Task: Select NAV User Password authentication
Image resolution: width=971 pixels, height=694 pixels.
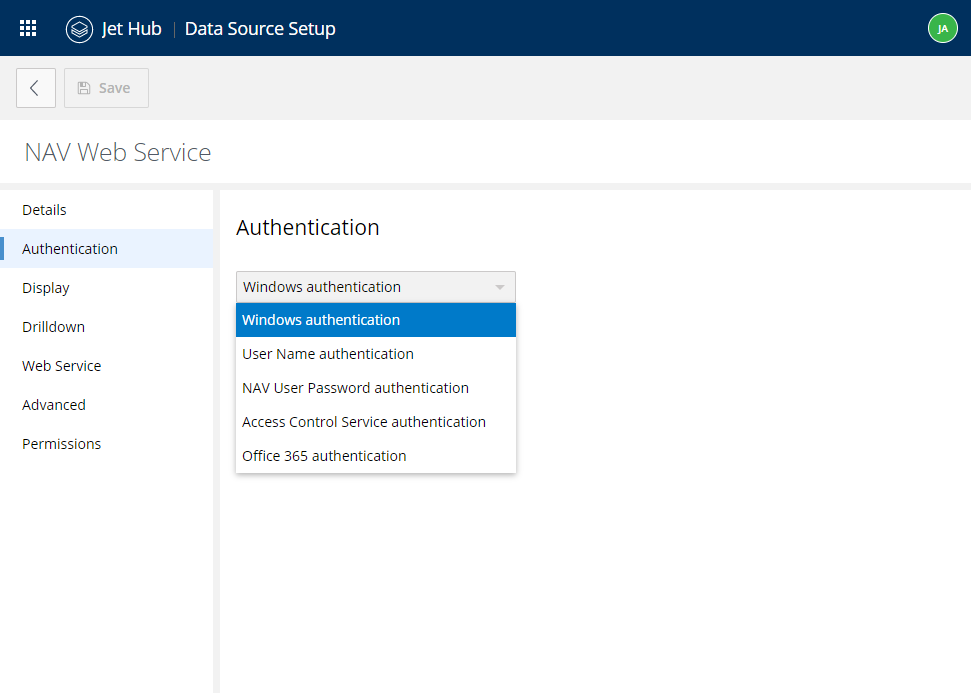Action: coord(375,388)
